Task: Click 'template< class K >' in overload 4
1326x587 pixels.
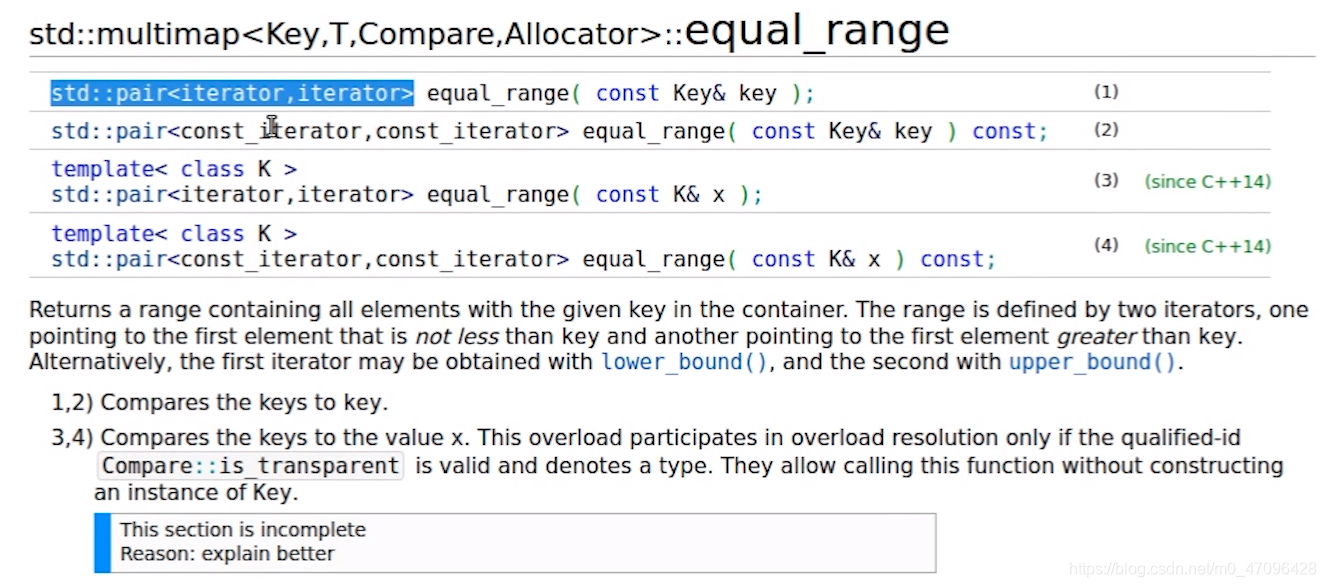Action: (x=174, y=234)
